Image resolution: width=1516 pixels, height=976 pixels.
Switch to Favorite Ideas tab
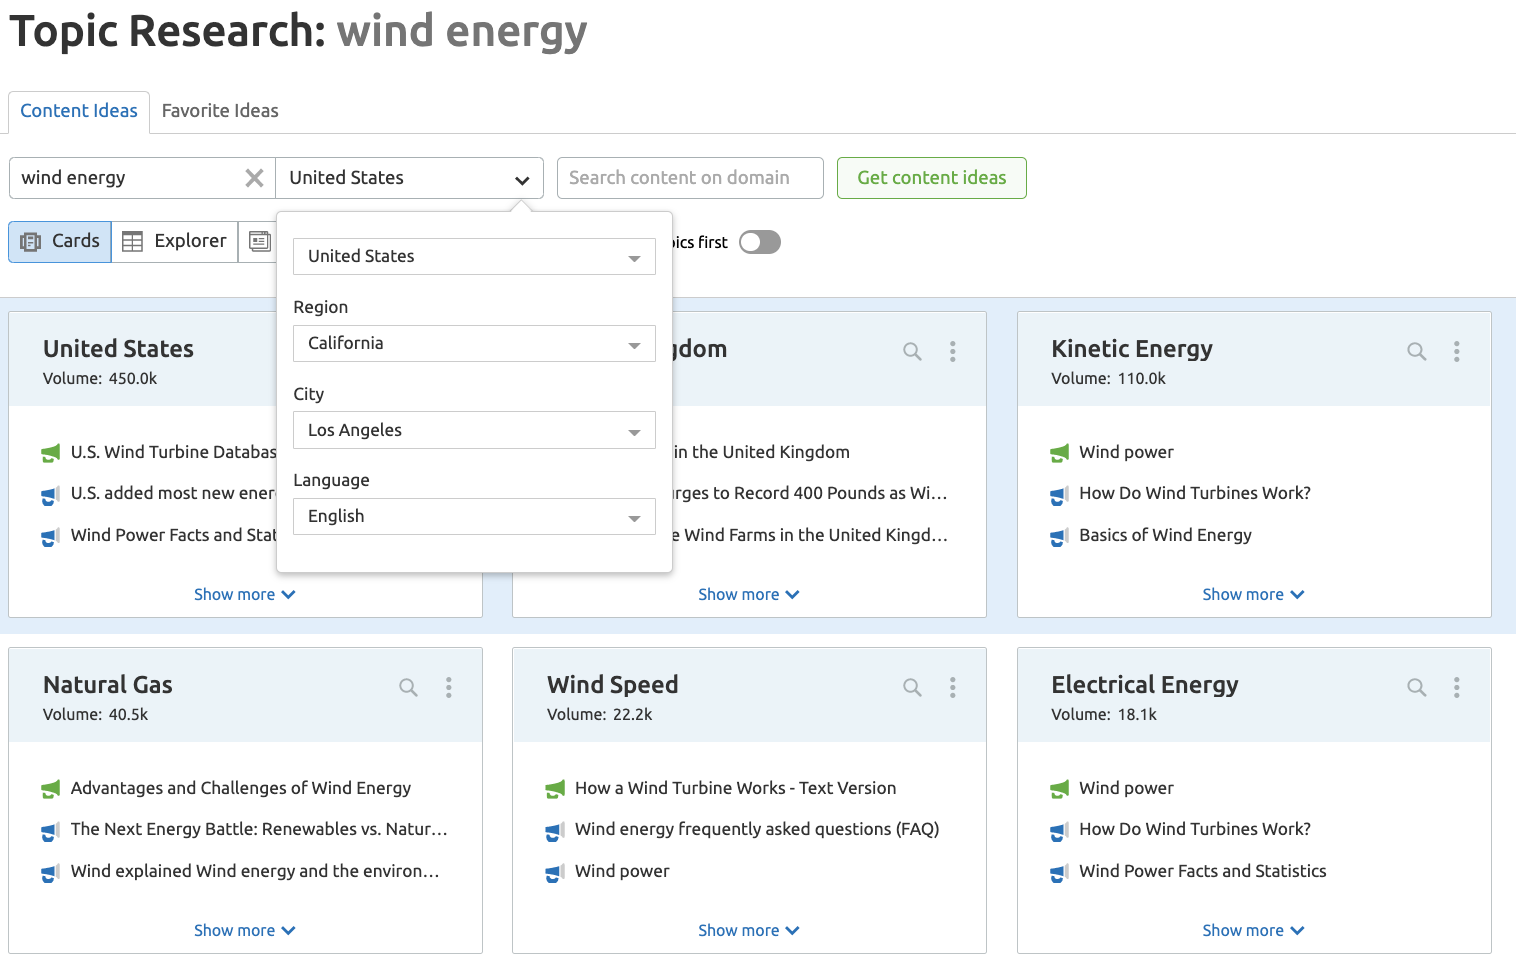[x=220, y=111]
